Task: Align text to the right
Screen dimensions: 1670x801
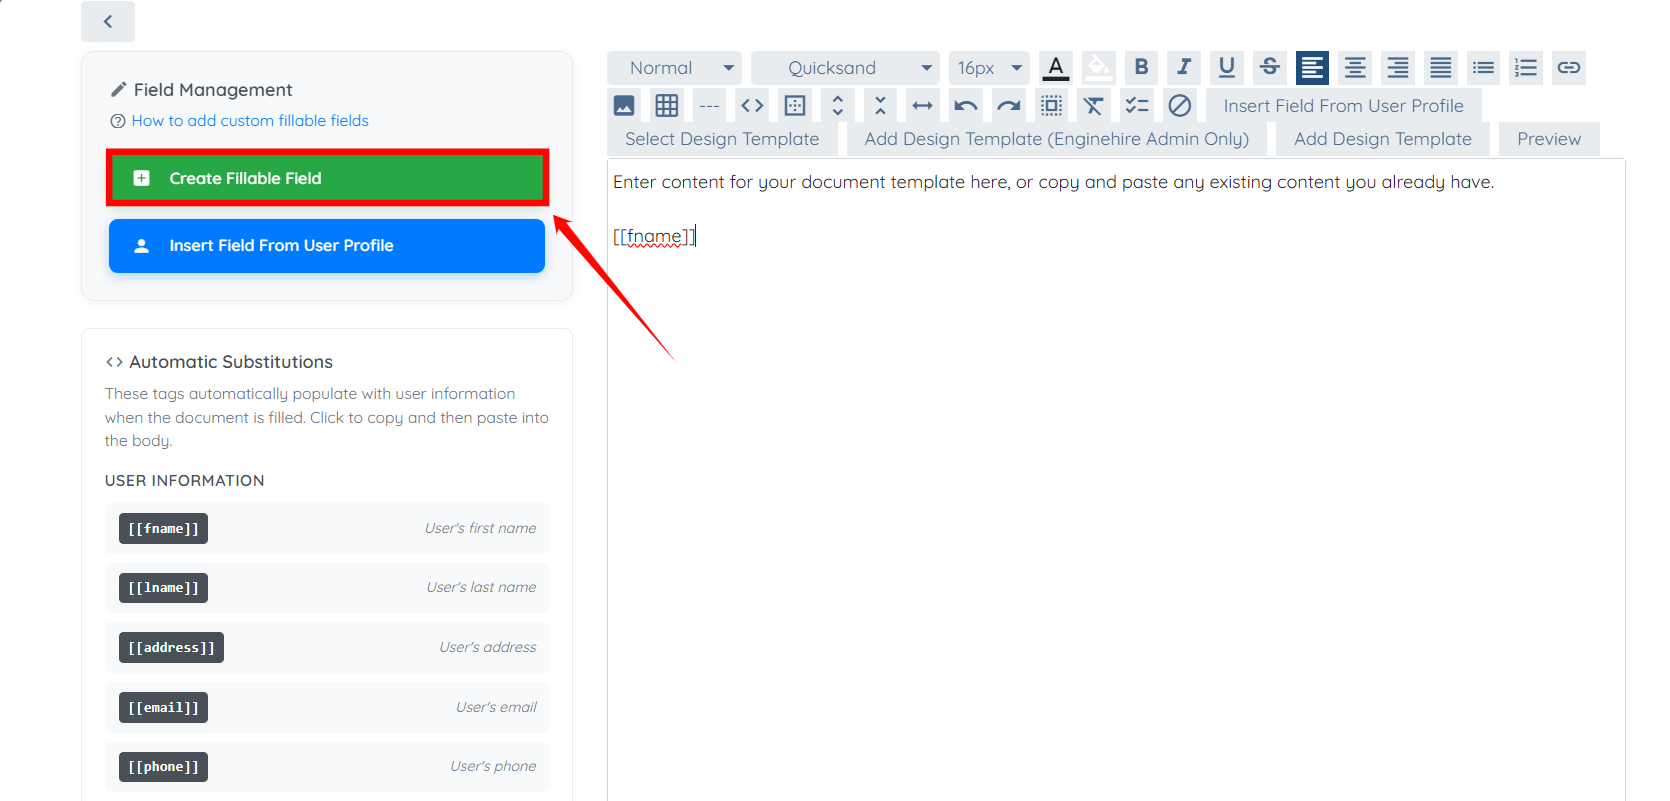Action: click(1398, 68)
